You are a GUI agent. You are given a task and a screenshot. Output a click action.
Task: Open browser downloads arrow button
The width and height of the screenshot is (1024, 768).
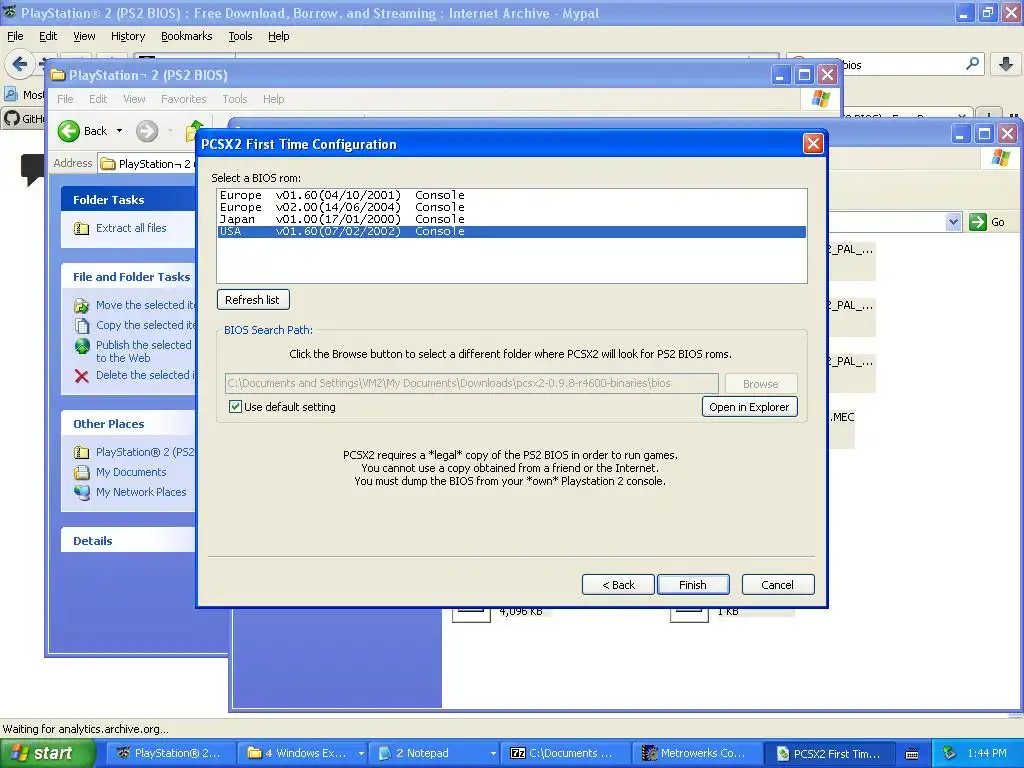pos(1005,64)
